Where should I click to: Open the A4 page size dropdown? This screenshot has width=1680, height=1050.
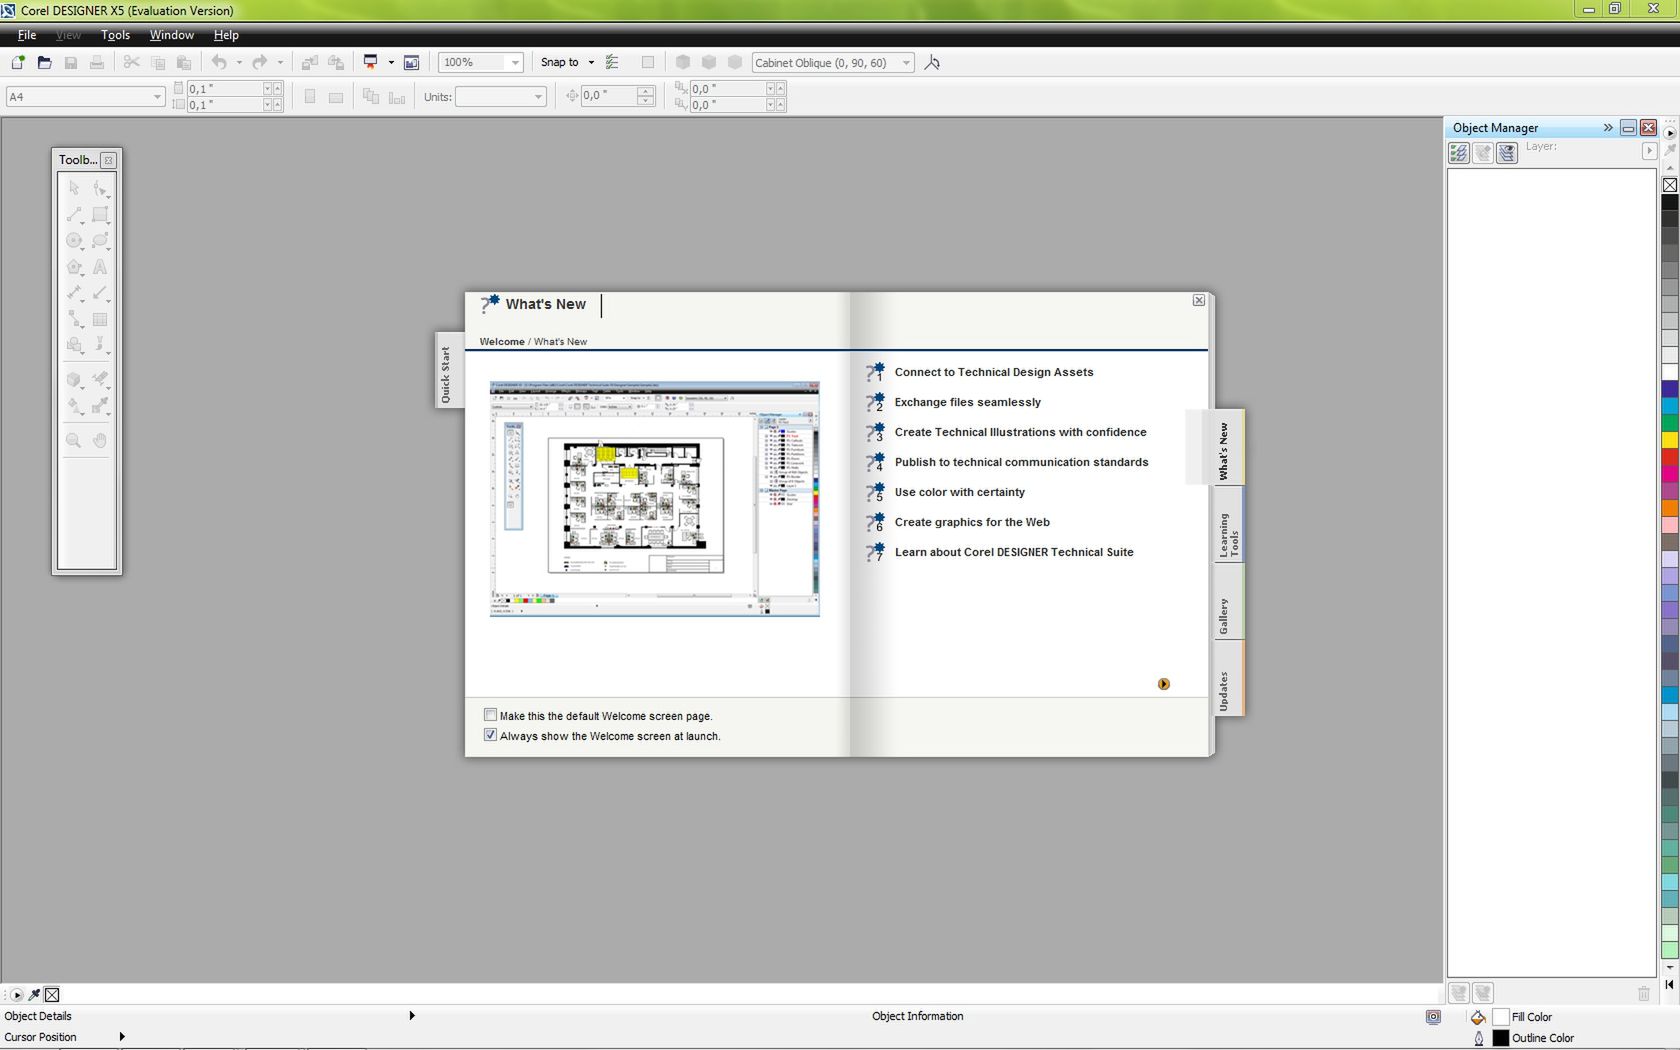(x=157, y=97)
